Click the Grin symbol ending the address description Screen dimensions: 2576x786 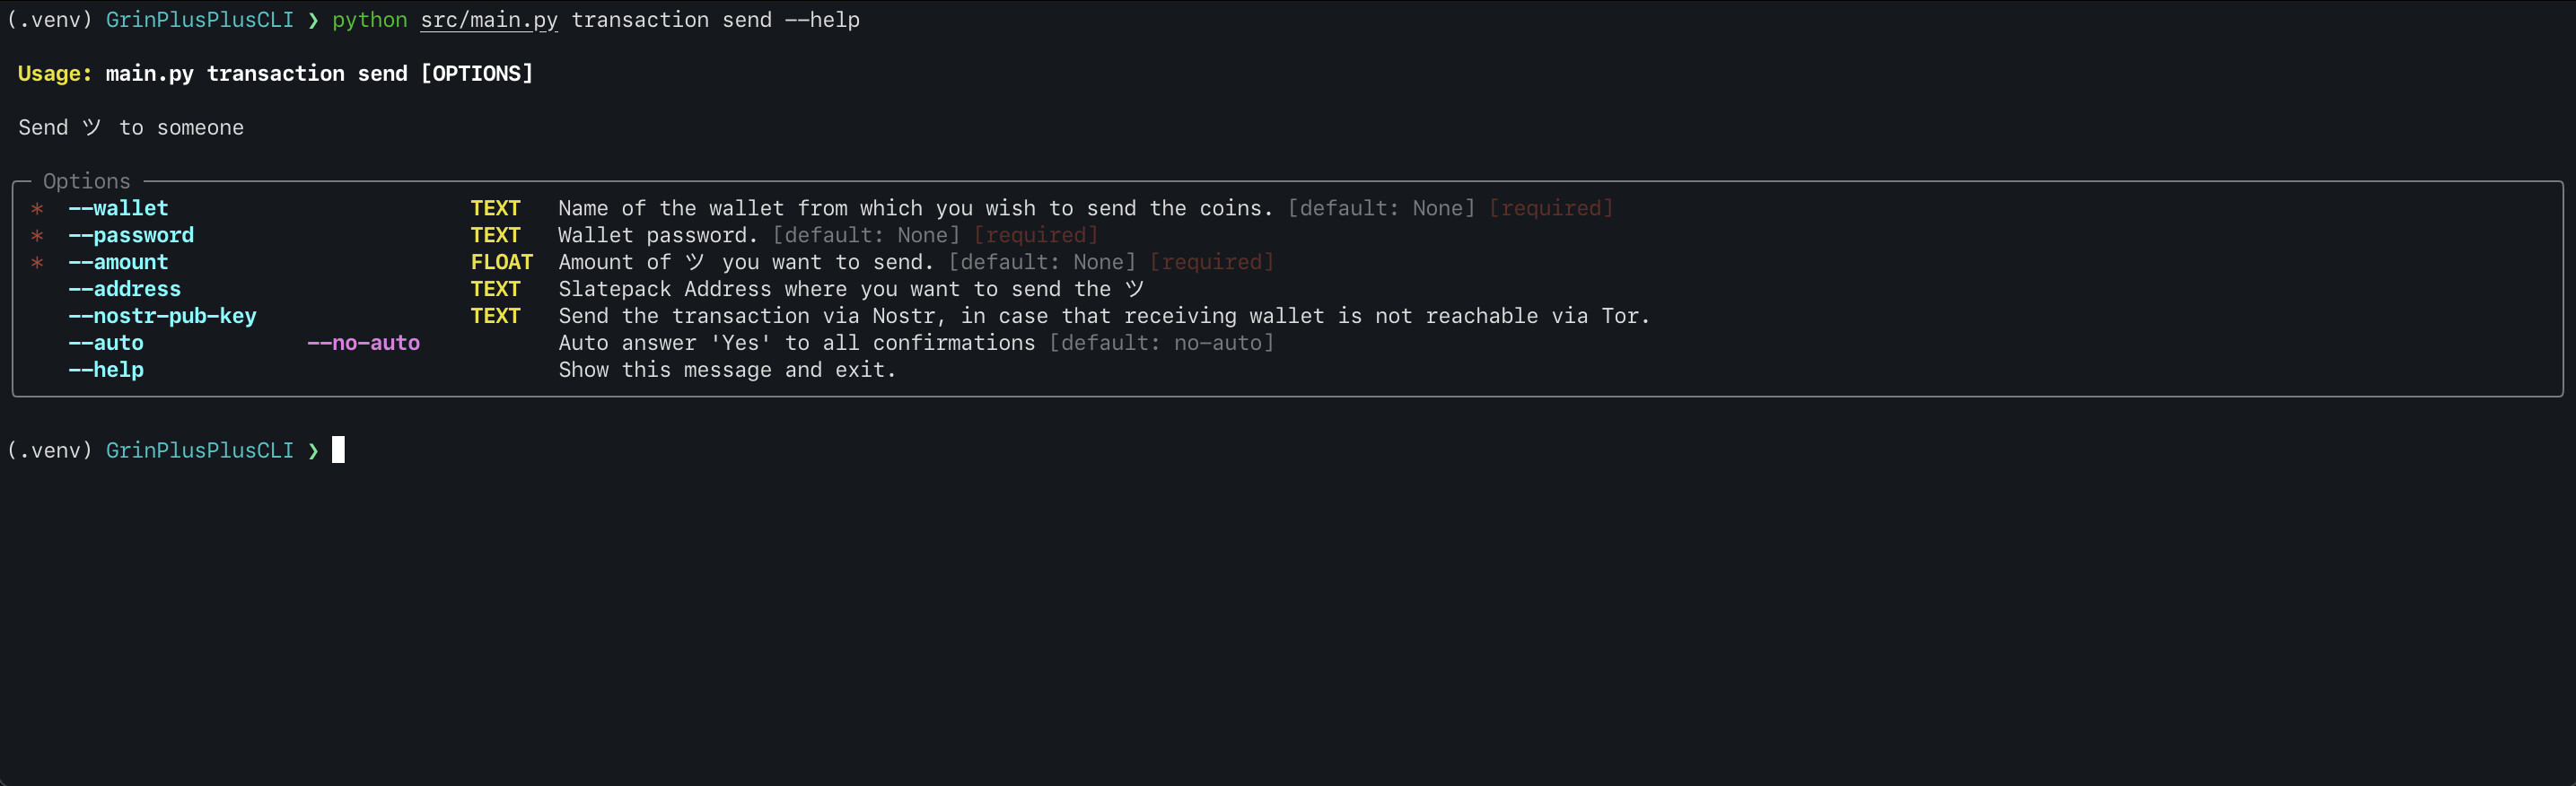coord(1134,289)
